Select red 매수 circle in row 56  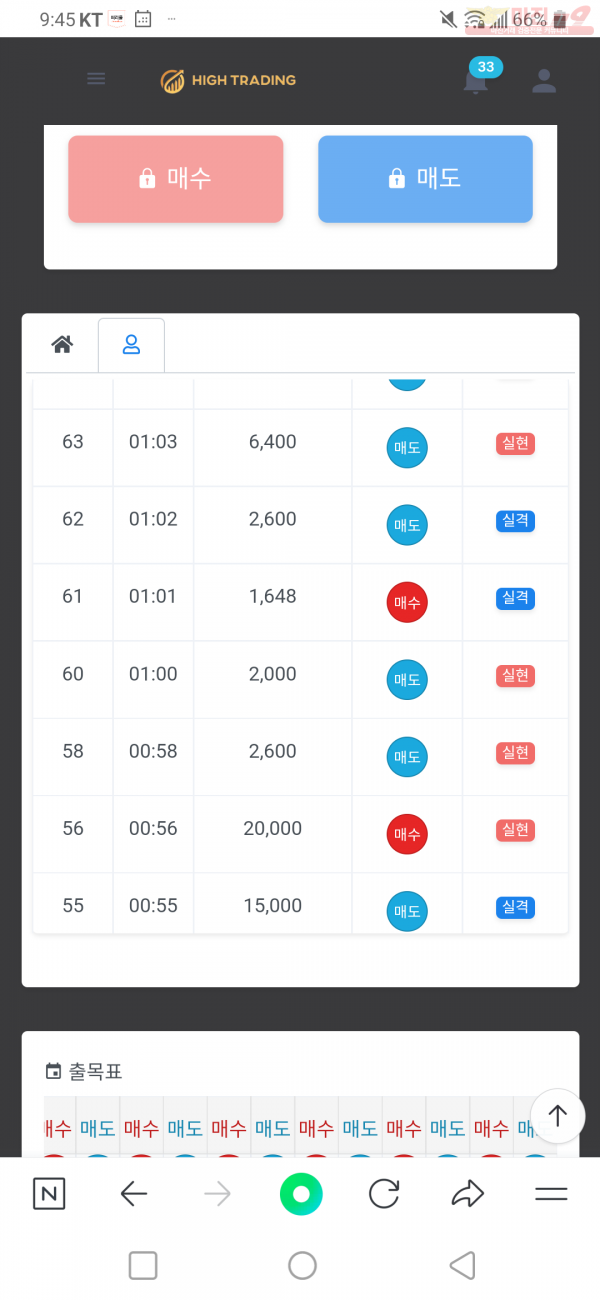click(x=407, y=834)
